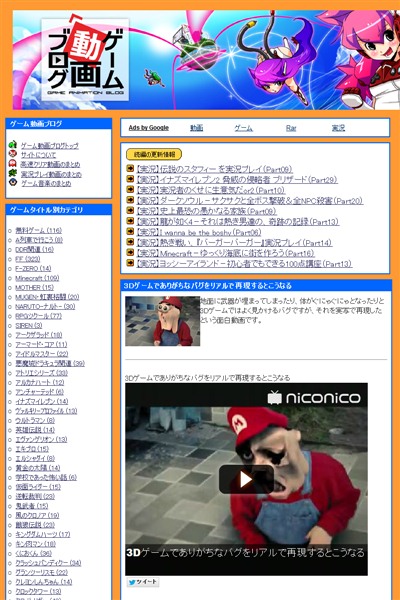The width and height of the screenshot is (400, 600).
Task: Open the RPGツクール (77) category
Action: (x=38, y=316)
